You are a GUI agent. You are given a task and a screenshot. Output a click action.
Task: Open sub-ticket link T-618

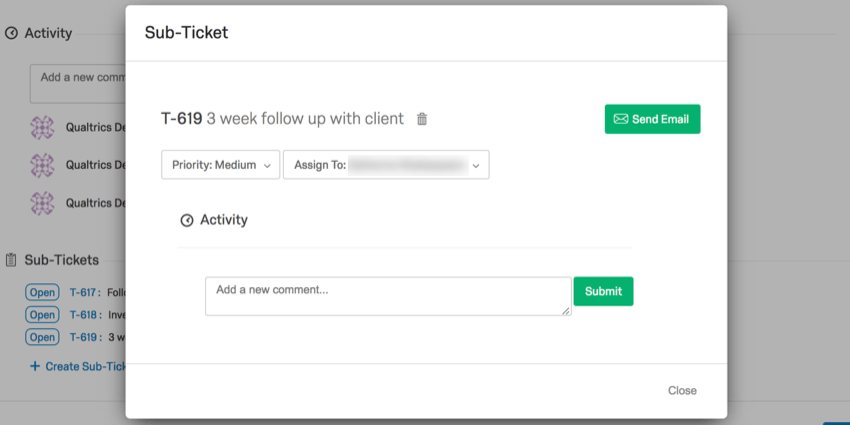tap(86, 315)
